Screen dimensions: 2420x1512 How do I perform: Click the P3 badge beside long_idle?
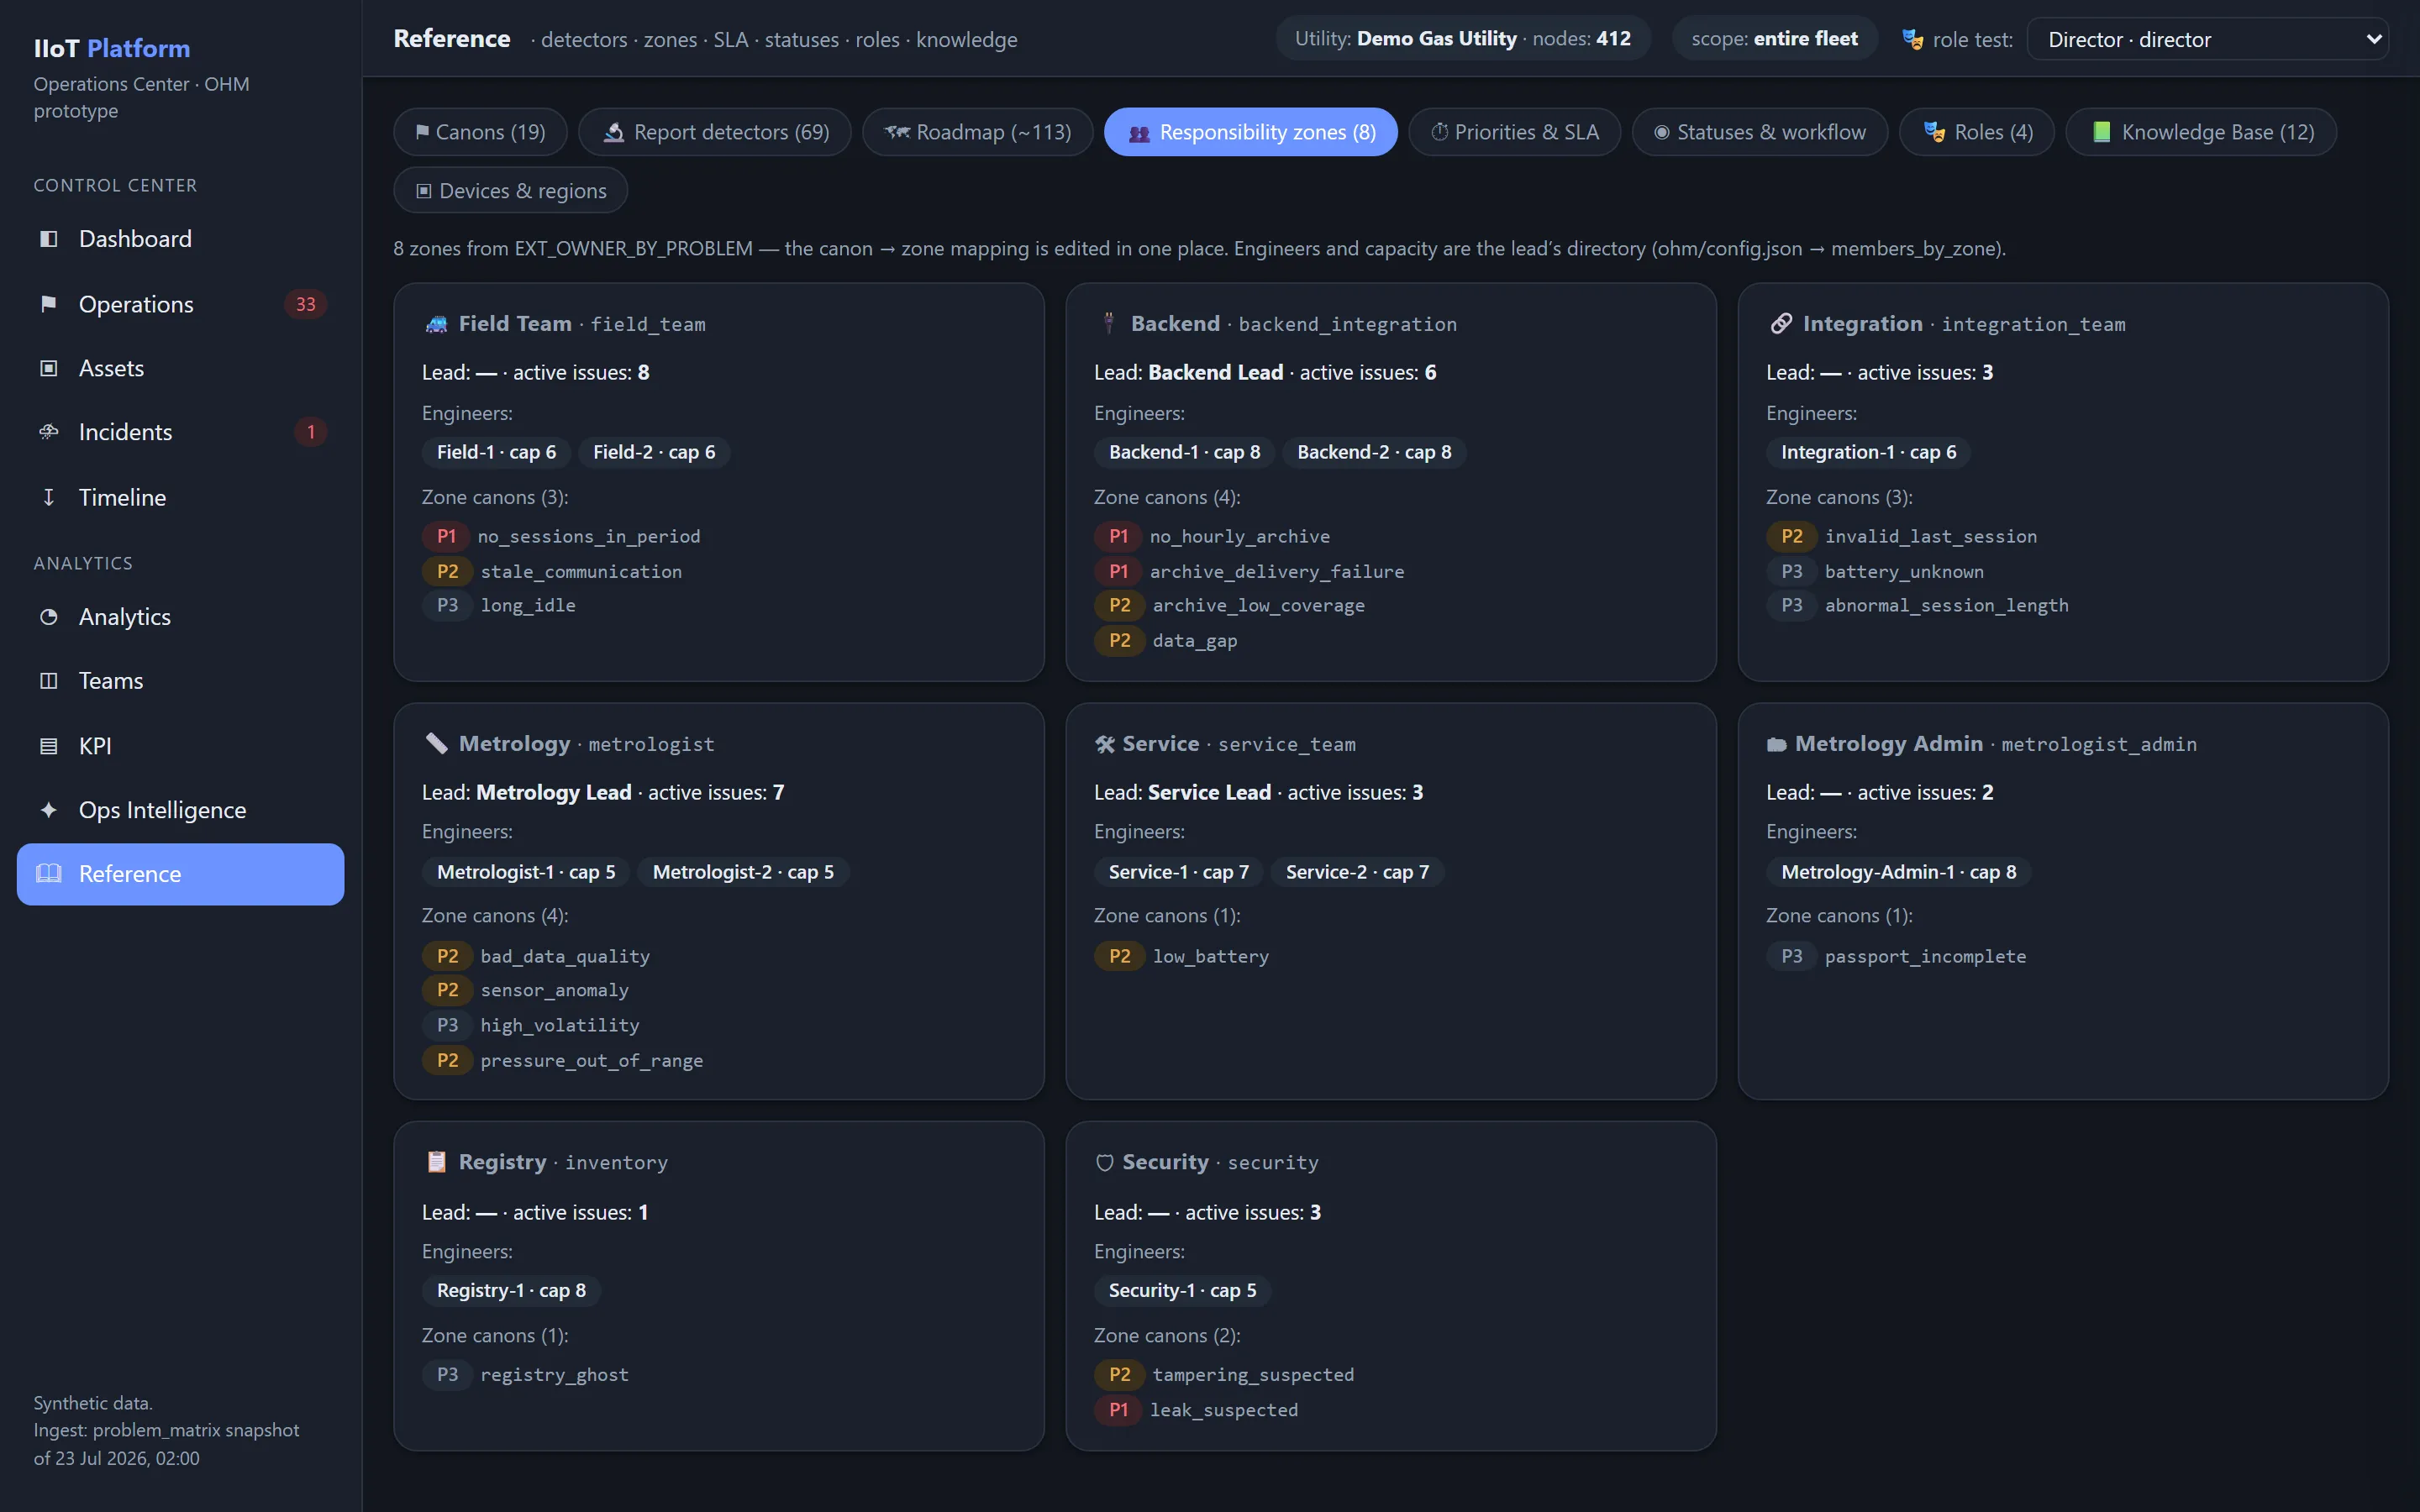(x=447, y=606)
